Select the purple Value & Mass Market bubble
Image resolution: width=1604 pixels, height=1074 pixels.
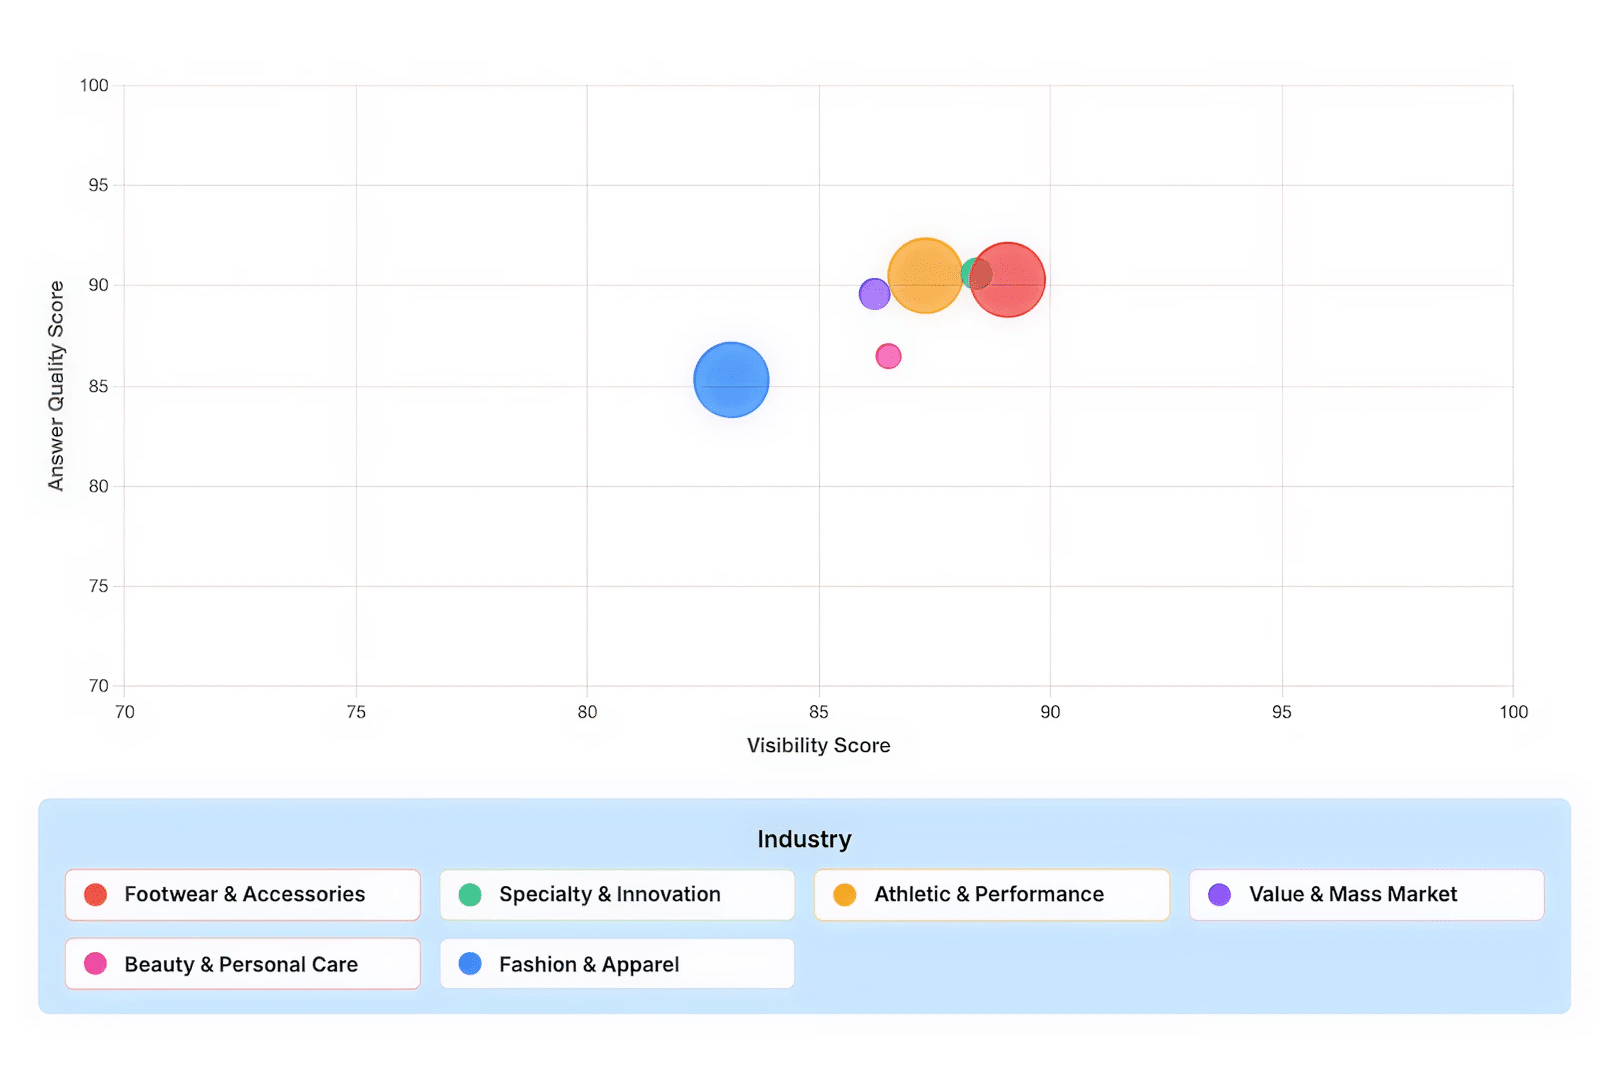pyautogui.click(x=873, y=294)
